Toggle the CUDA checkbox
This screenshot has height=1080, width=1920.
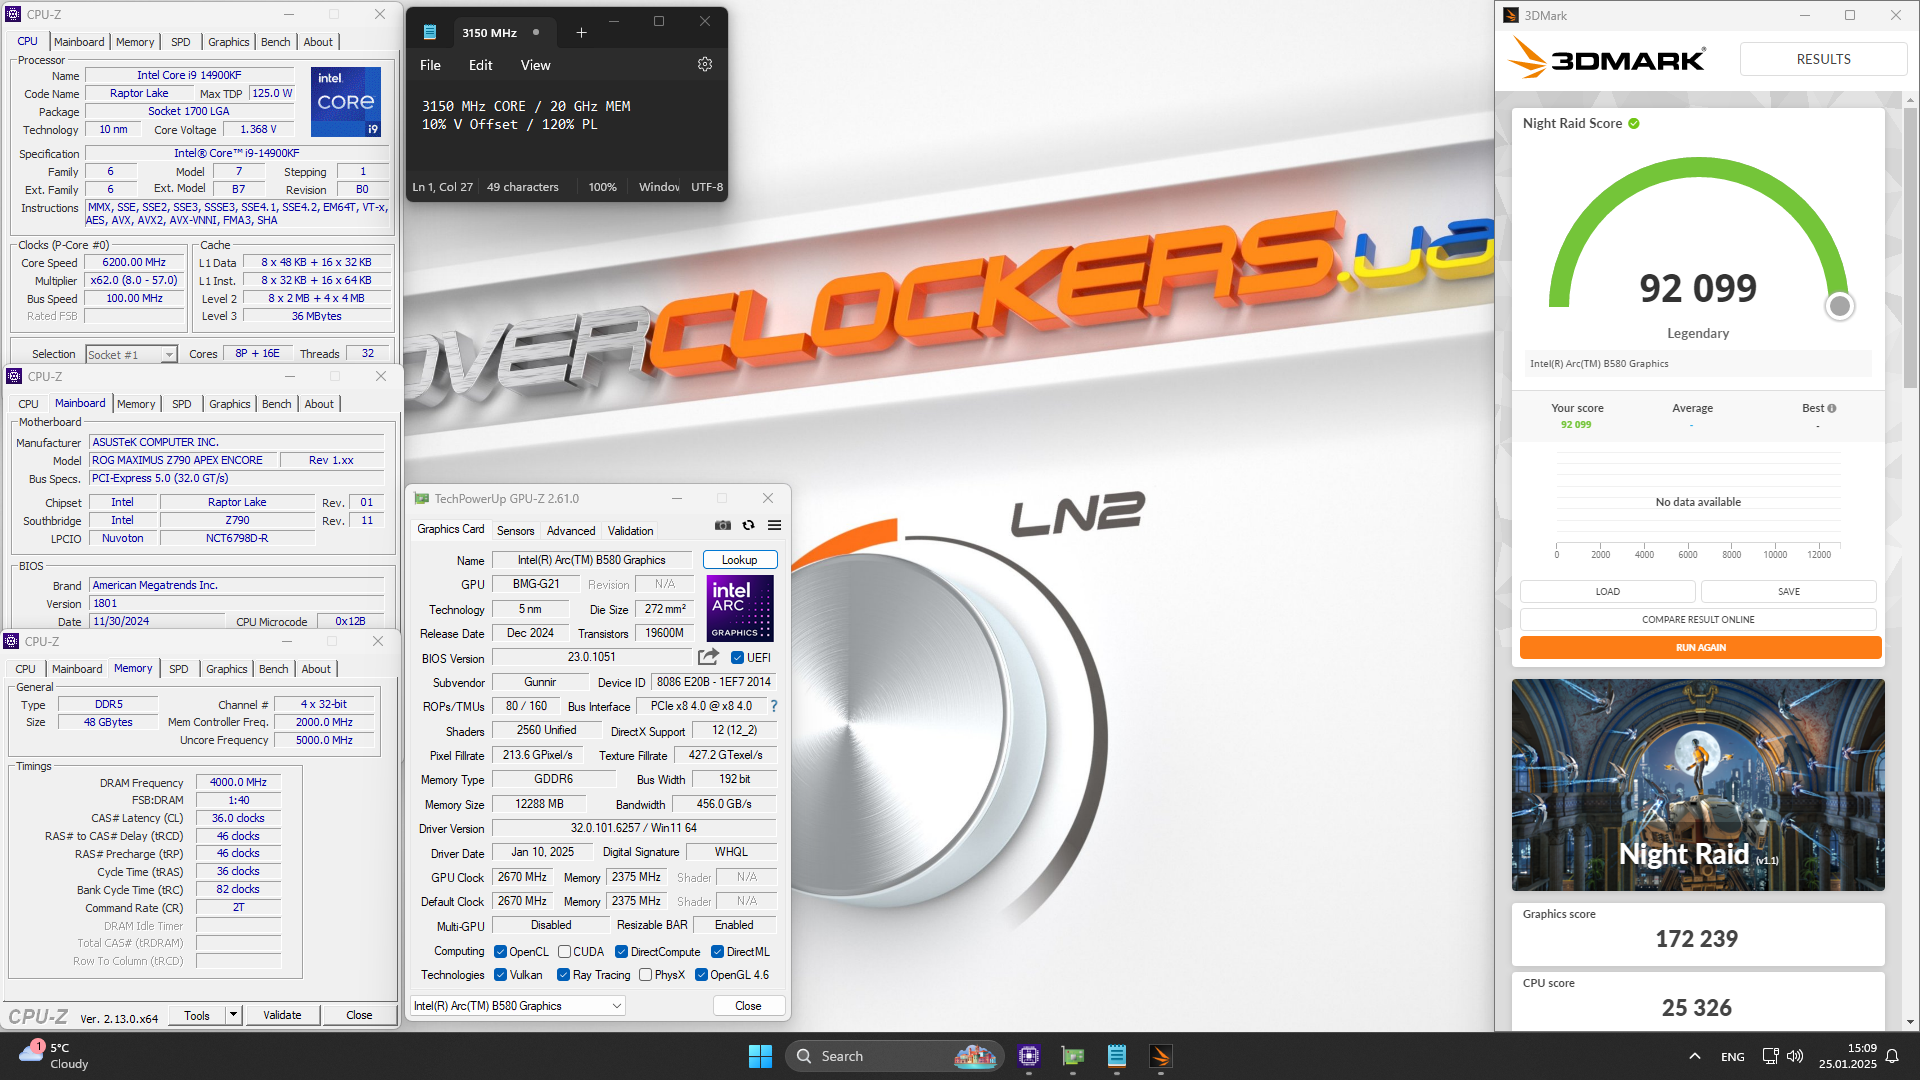point(564,951)
